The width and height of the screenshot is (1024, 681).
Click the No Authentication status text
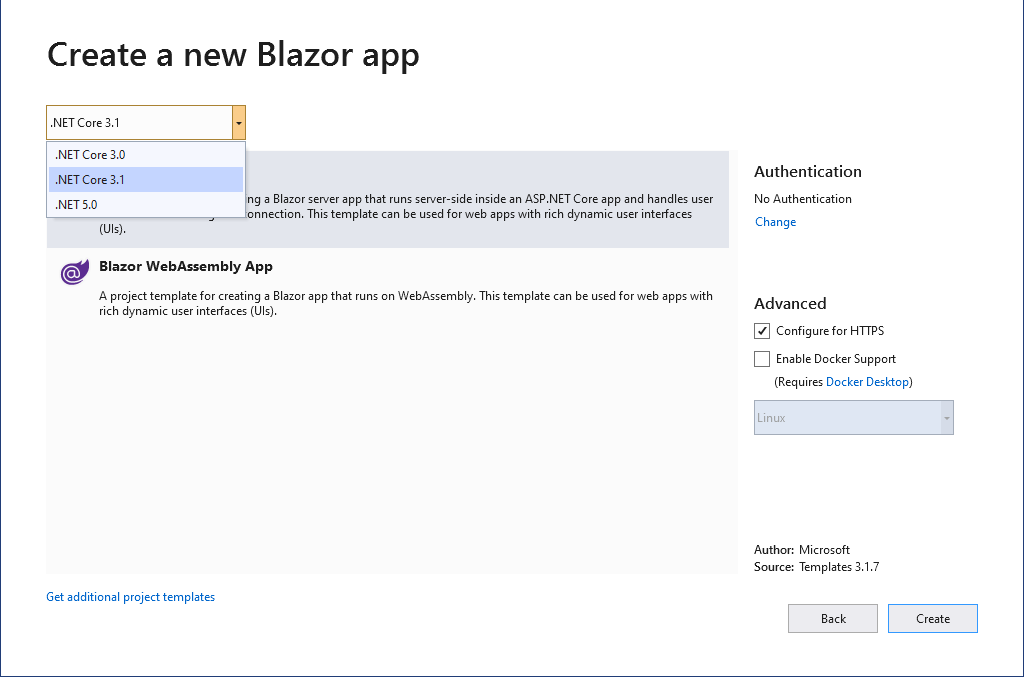802,199
